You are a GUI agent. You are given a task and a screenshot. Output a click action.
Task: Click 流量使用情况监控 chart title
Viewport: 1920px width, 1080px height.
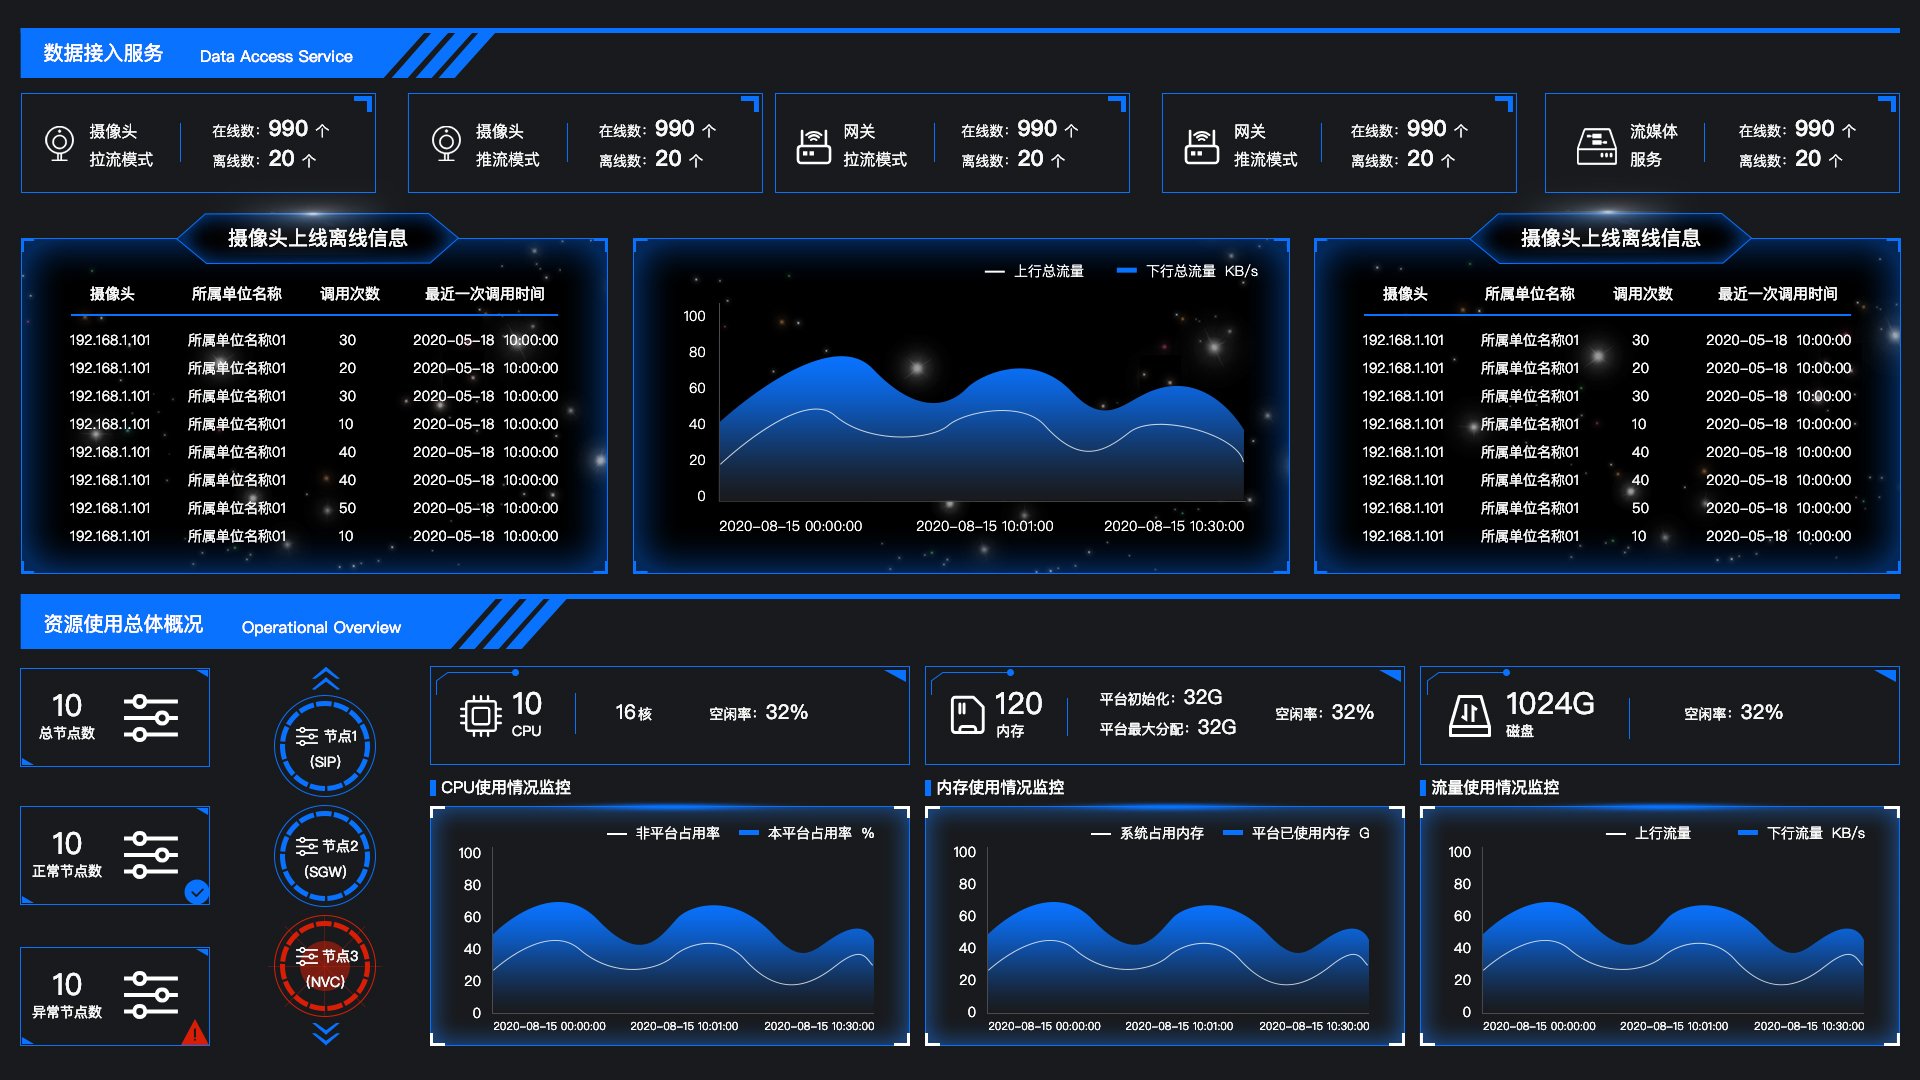click(1495, 788)
